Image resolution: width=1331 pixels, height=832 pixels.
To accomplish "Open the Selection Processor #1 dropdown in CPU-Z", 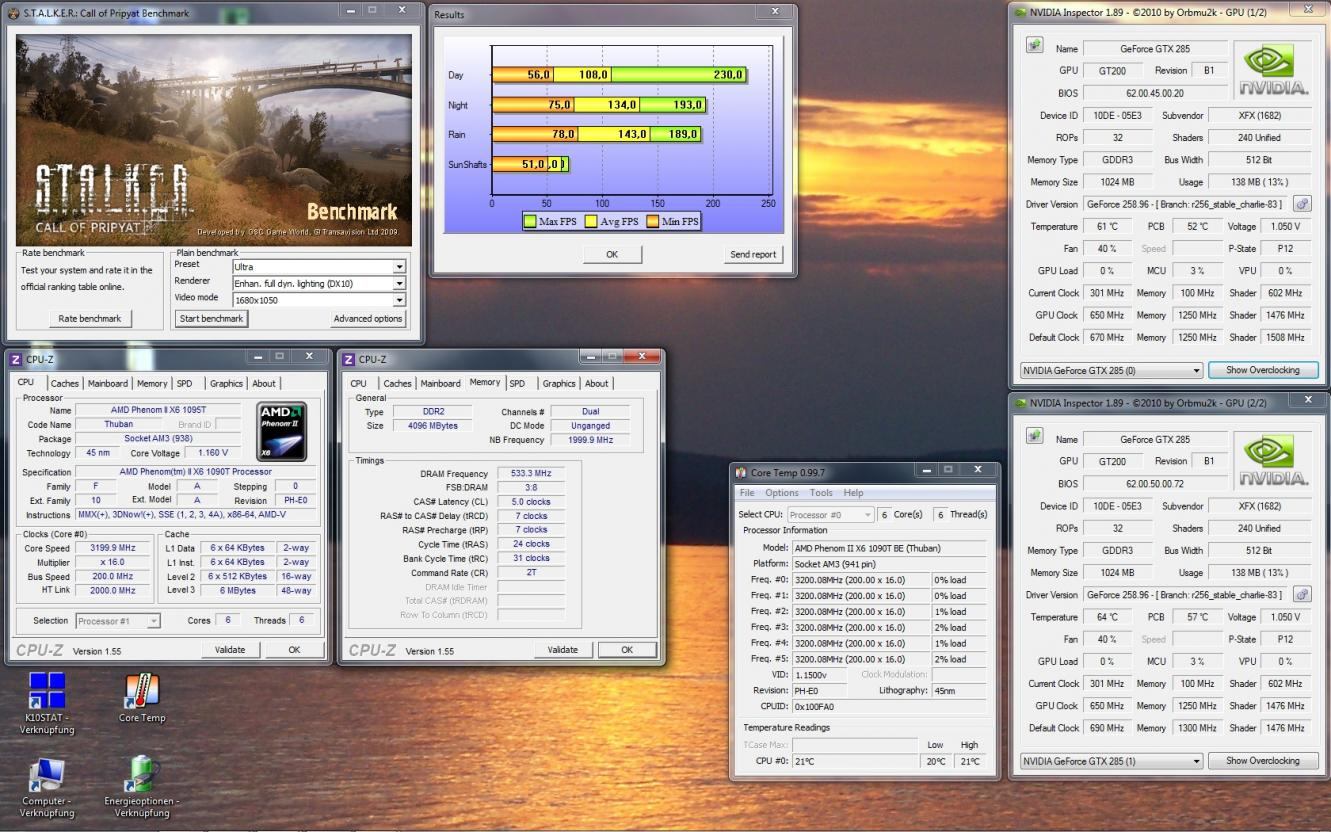I will pyautogui.click(x=118, y=621).
